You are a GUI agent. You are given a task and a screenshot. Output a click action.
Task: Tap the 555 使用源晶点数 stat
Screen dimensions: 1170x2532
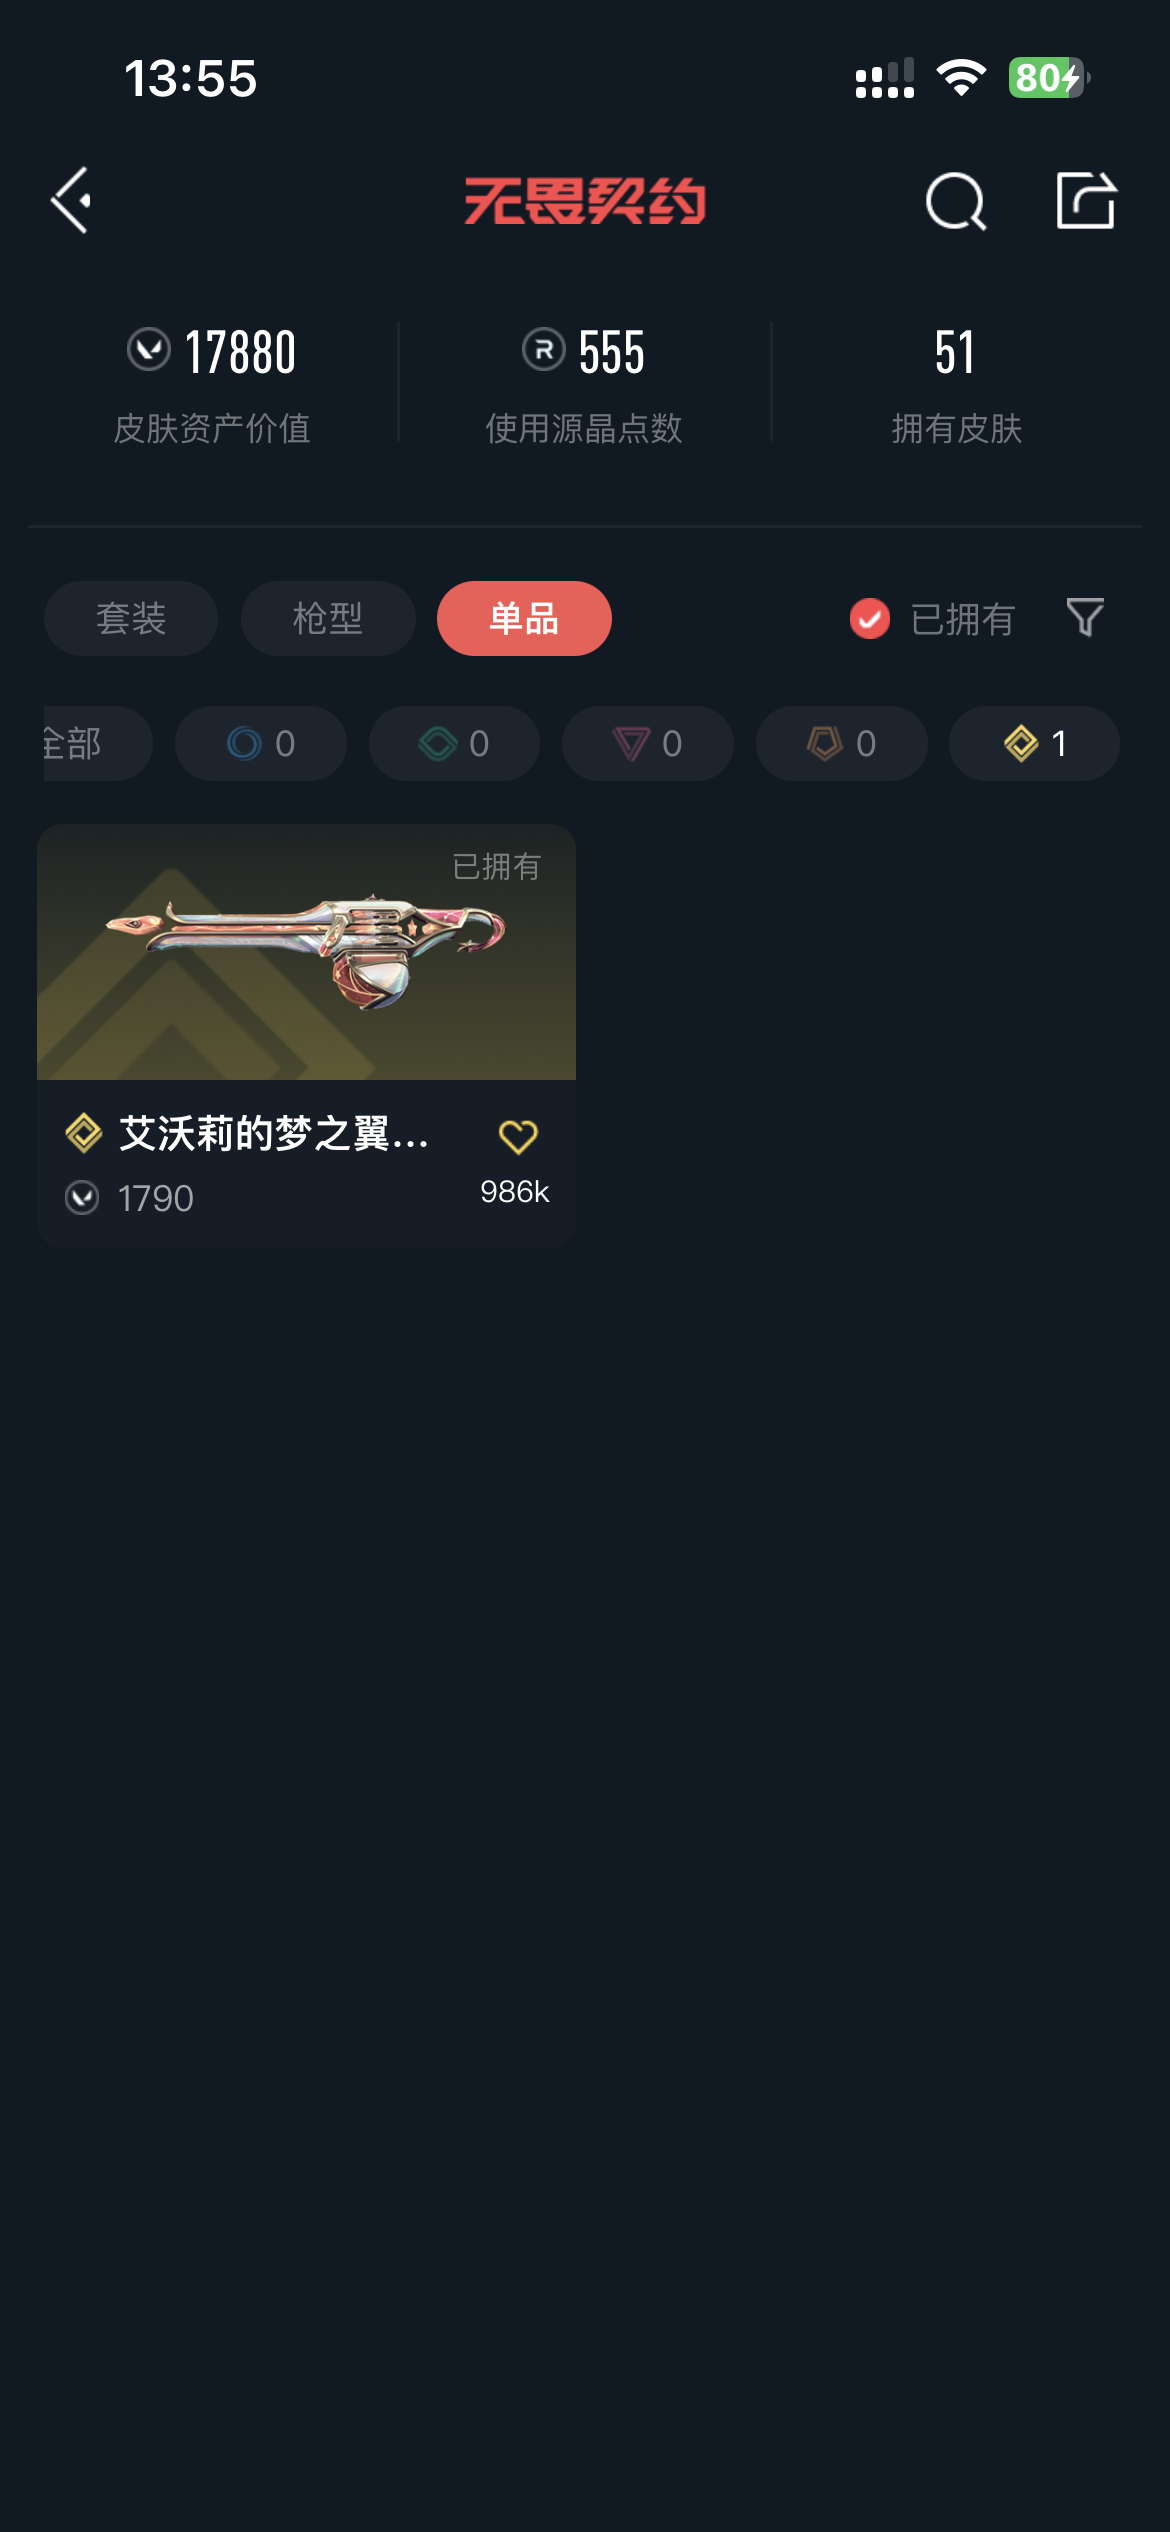pyautogui.click(x=584, y=384)
